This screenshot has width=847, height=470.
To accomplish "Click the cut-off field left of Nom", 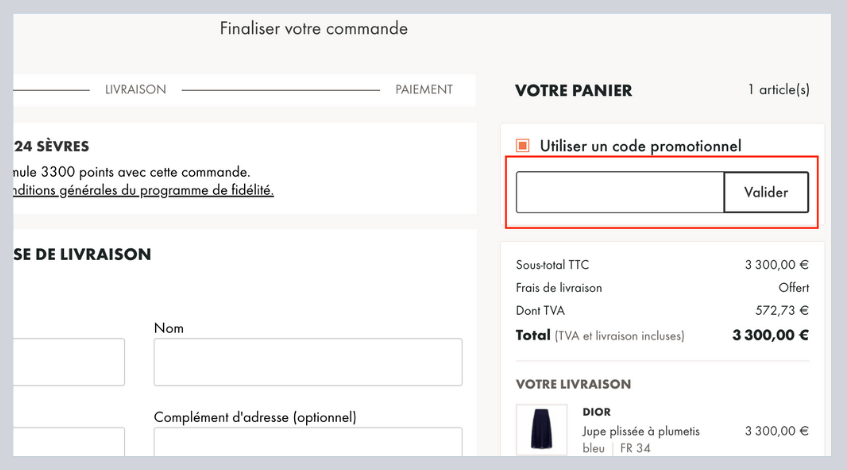I will [68, 362].
